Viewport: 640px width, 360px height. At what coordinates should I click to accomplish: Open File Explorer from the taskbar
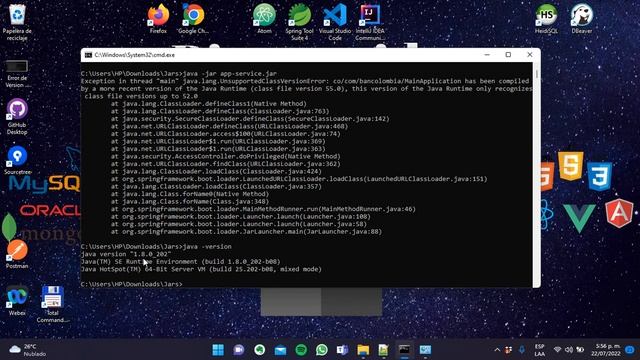pyautogui.click(x=363, y=350)
